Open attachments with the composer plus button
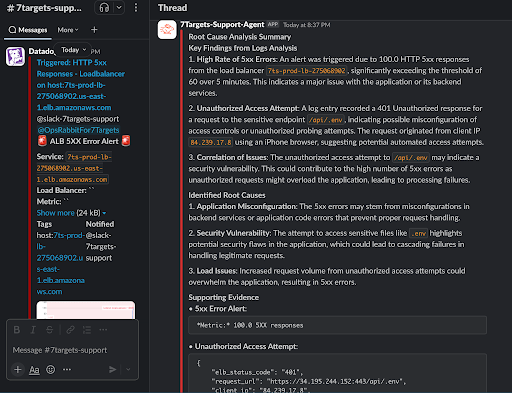The width and height of the screenshot is (512, 393). [18, 369]
